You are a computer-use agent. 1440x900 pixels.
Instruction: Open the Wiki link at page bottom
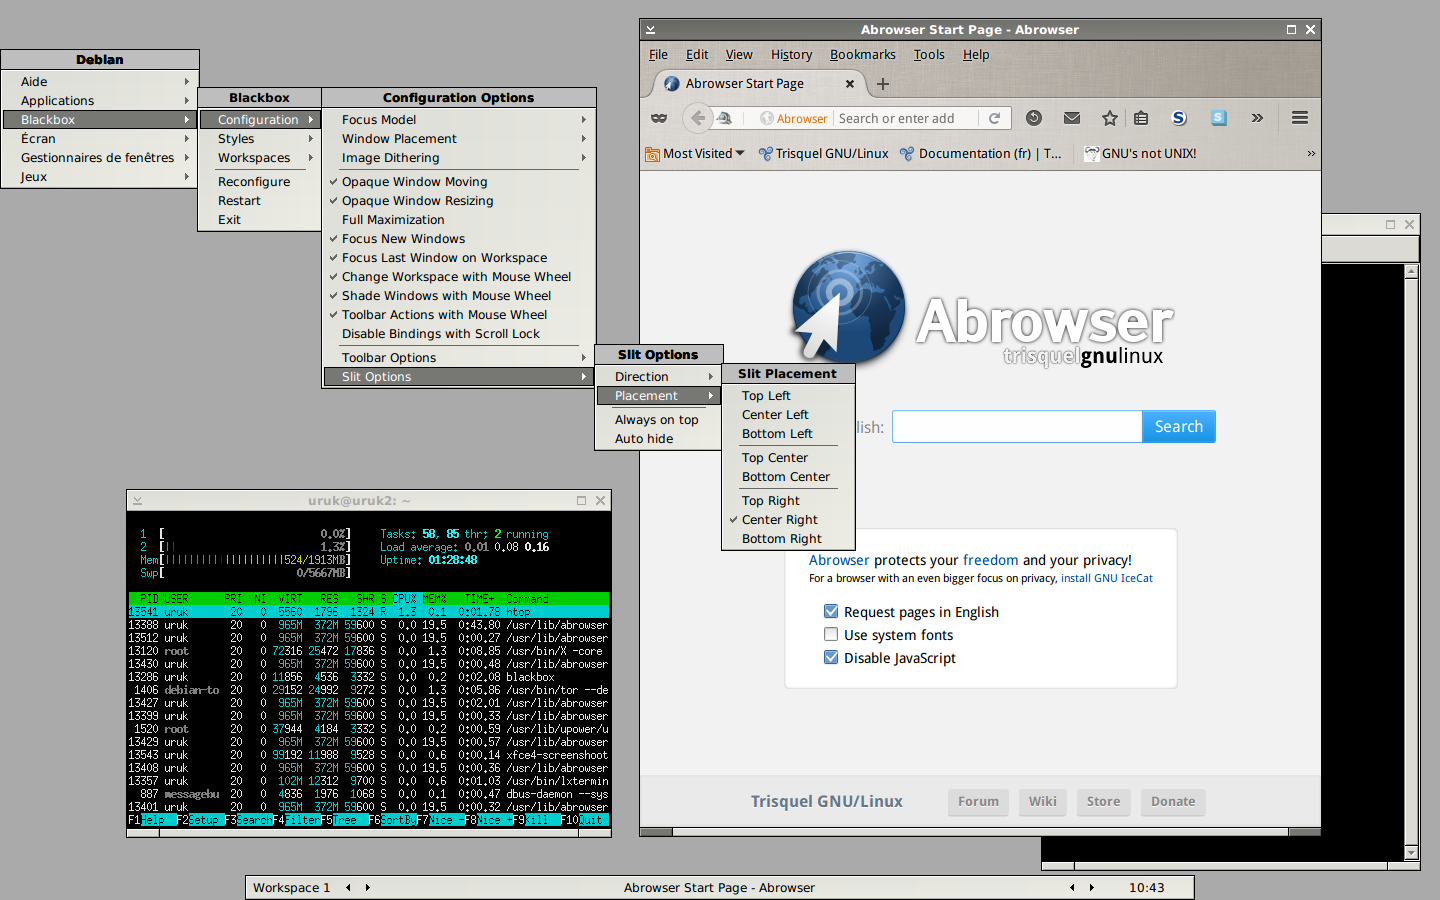pyautogui.click(x=1042, y=801)
